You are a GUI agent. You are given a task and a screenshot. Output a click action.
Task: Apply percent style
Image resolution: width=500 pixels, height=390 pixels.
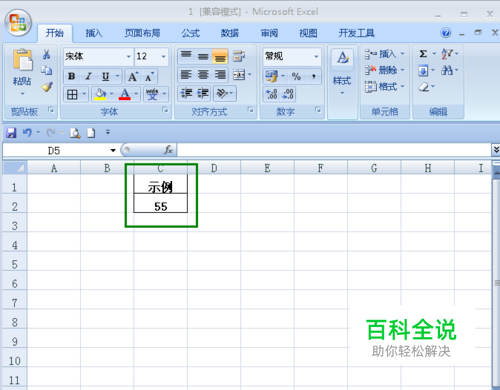(x=296, y=76)
